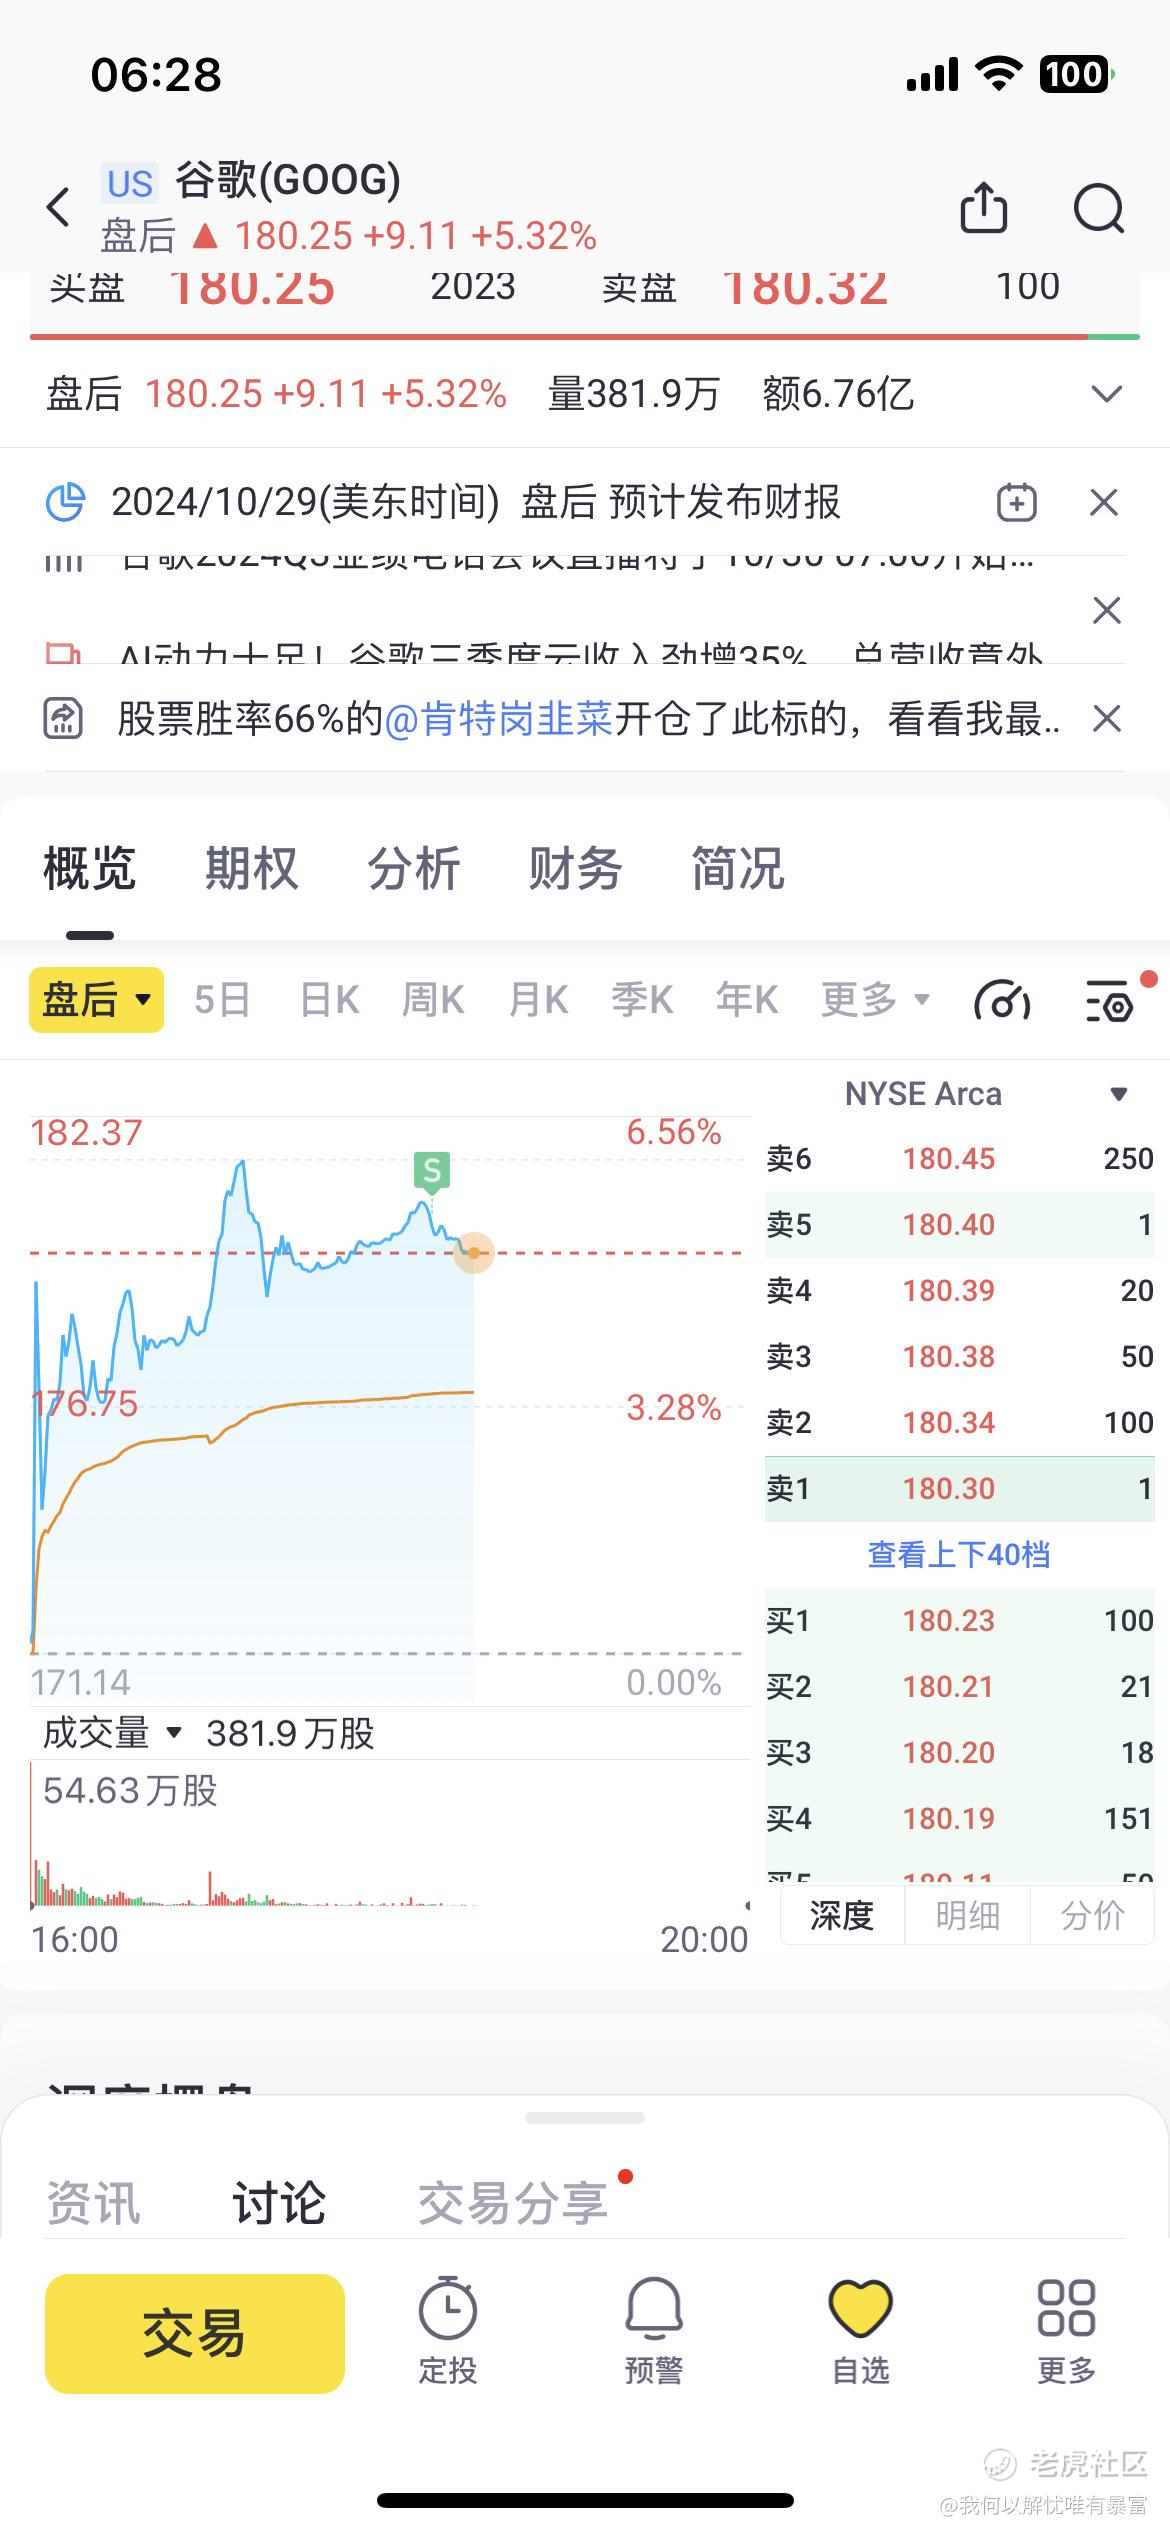Switch to 简况 tab

pos(737,868)
